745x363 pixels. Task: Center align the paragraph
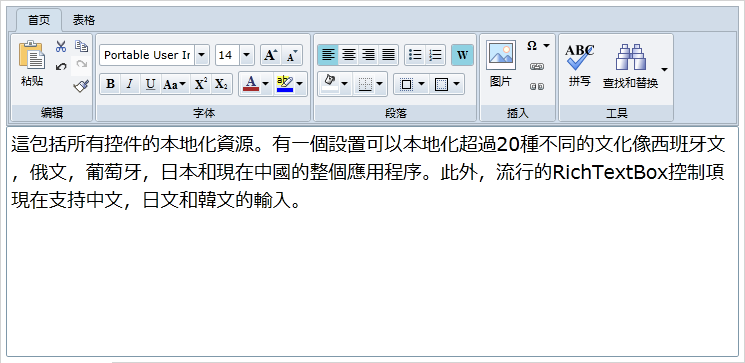[x=348, y=55]
